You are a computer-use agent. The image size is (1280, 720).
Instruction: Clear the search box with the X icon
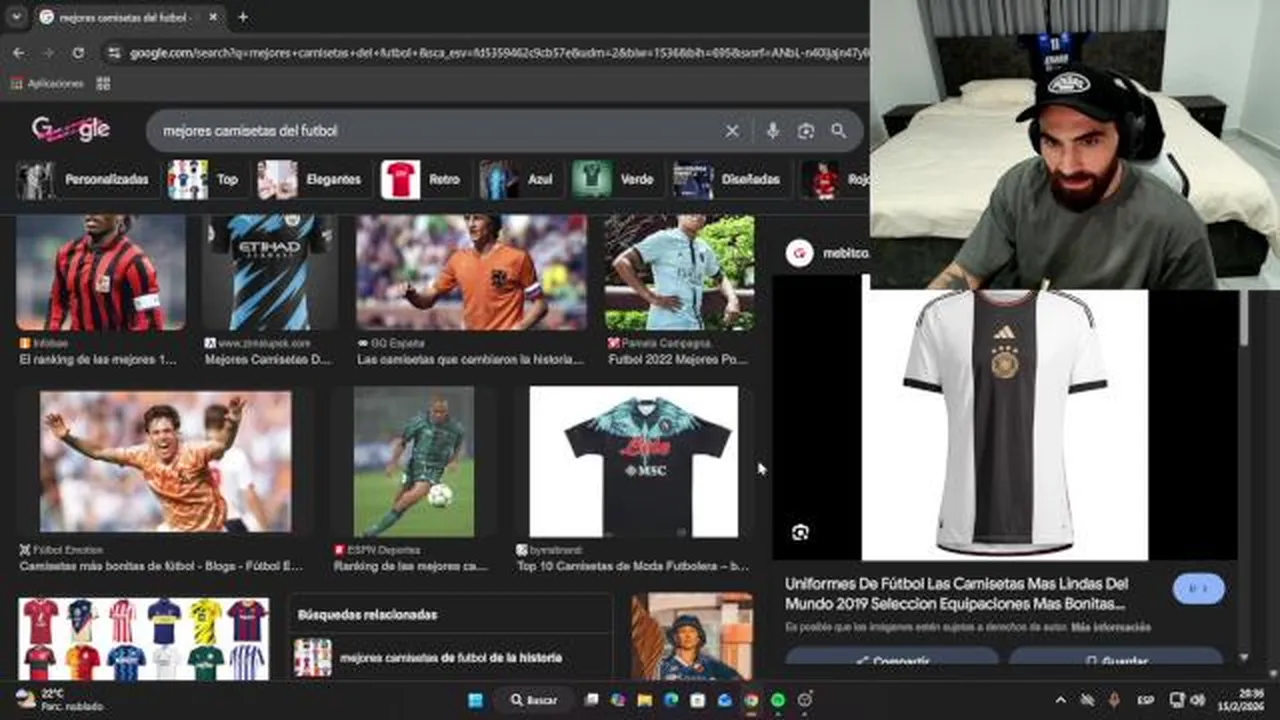click(732, 131)
